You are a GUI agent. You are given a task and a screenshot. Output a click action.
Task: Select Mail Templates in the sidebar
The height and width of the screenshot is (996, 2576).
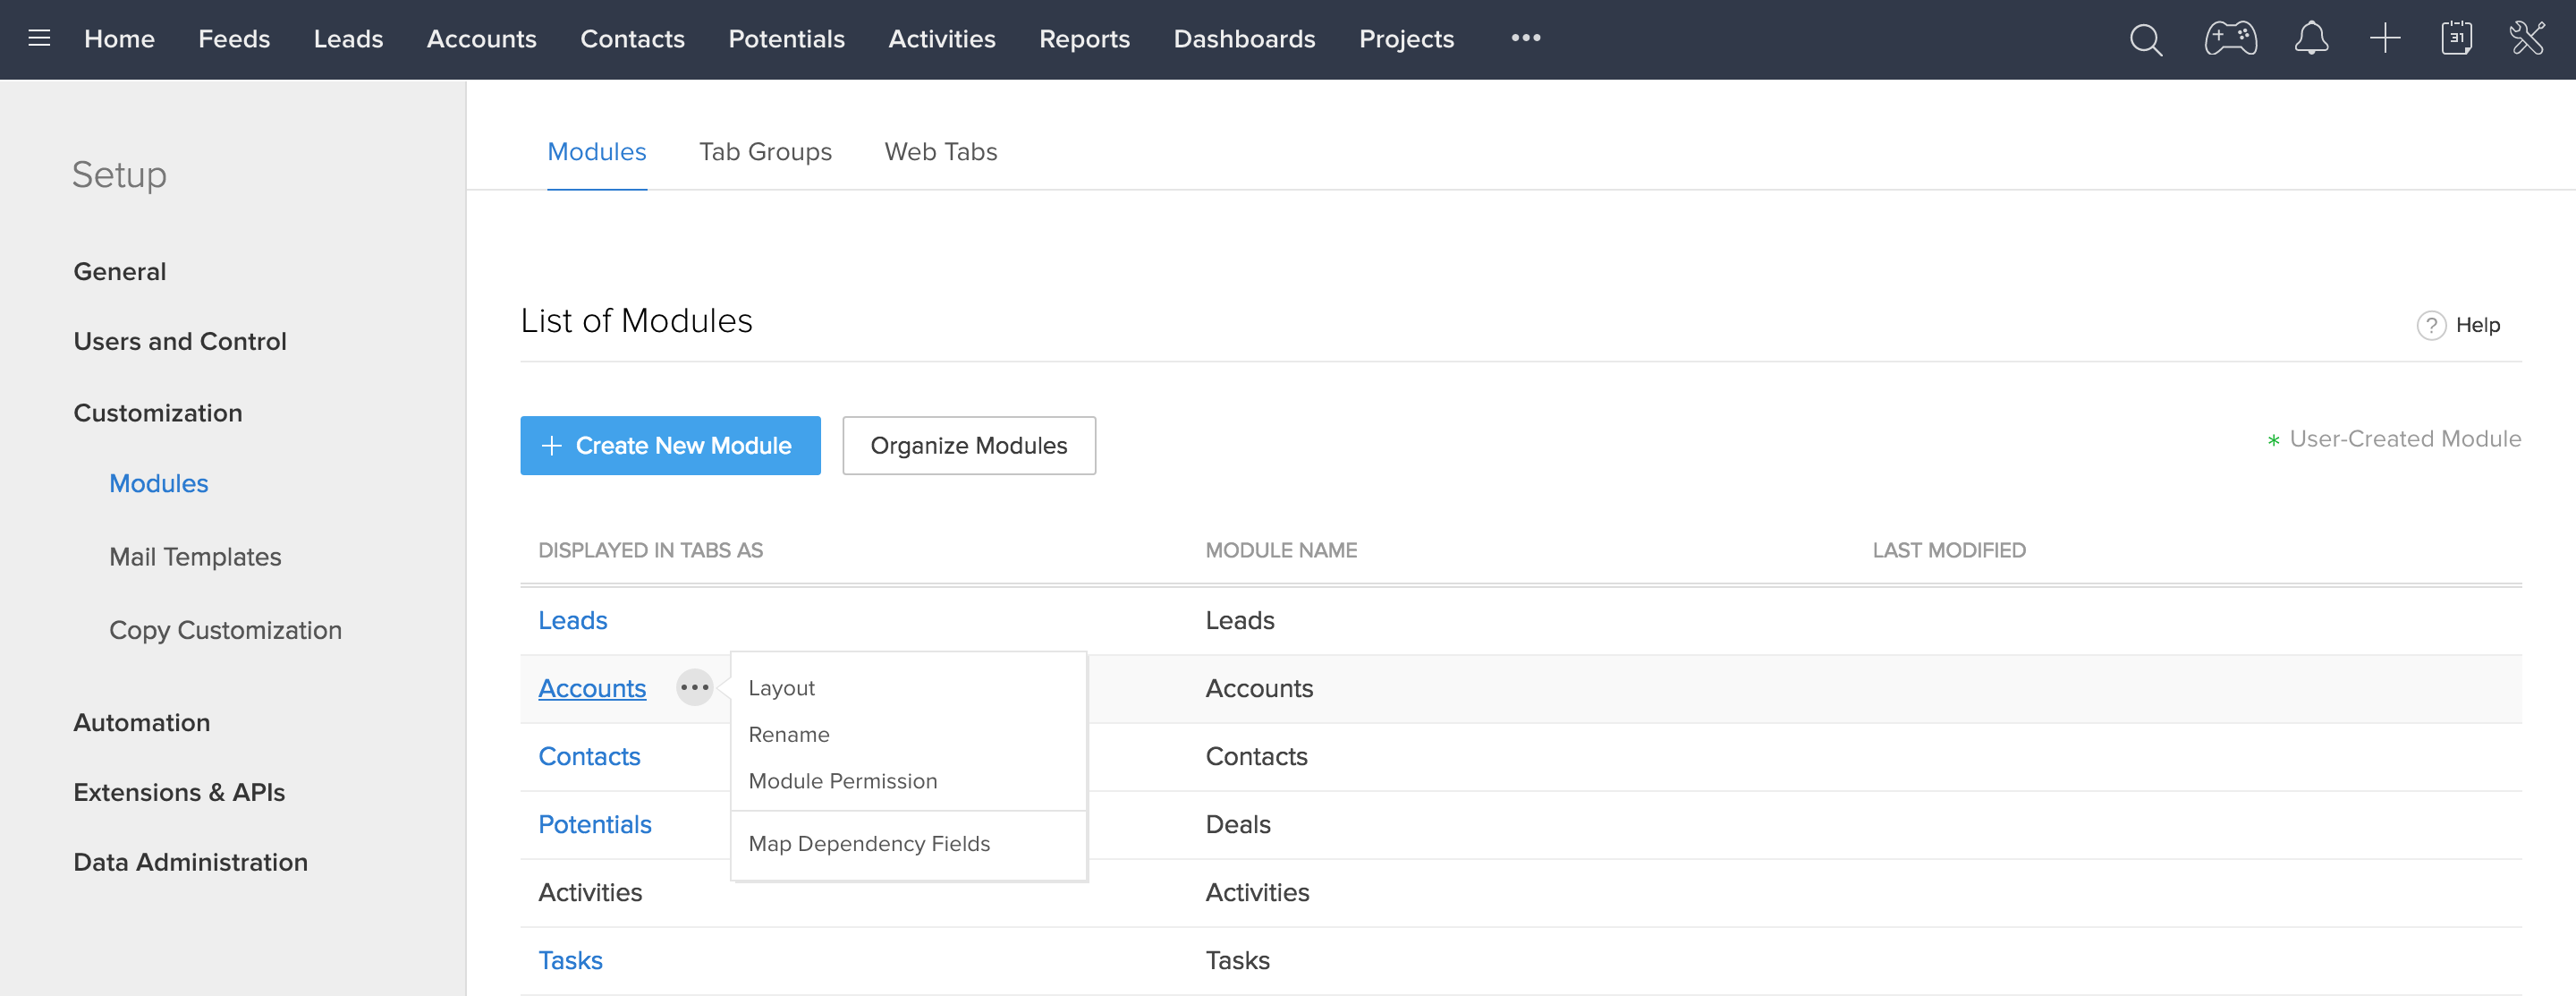195,556
